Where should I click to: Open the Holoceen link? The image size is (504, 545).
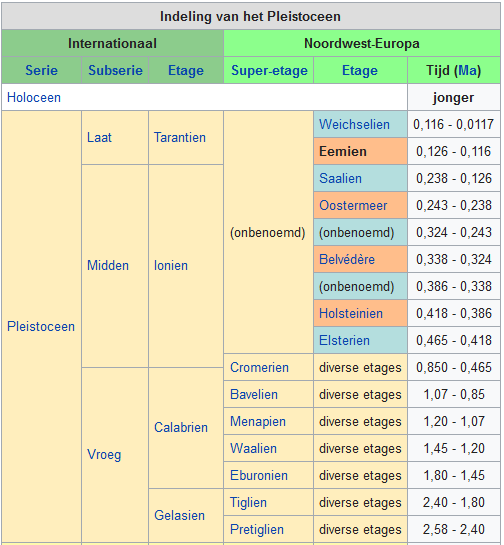pos(34,98)
